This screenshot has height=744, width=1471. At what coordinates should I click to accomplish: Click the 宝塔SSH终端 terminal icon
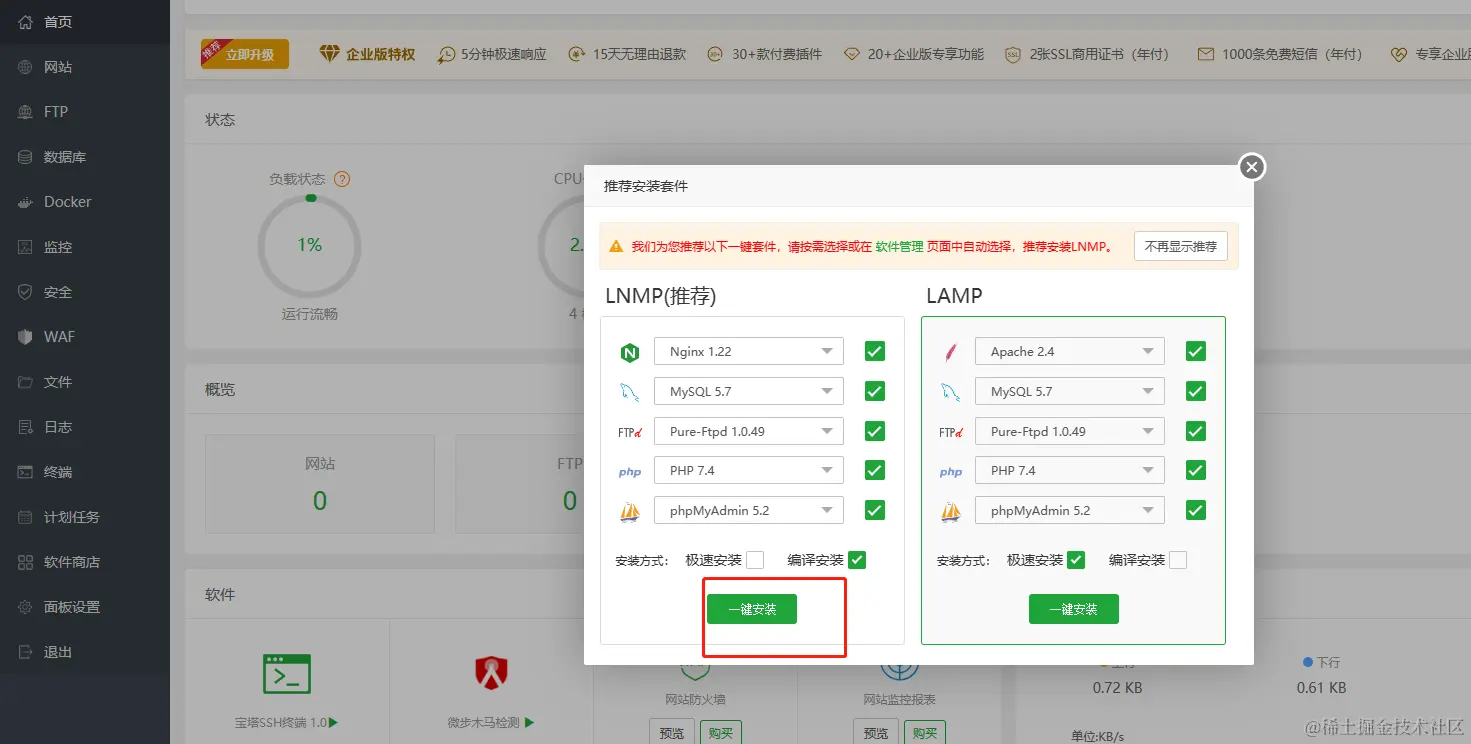(287, 674)
